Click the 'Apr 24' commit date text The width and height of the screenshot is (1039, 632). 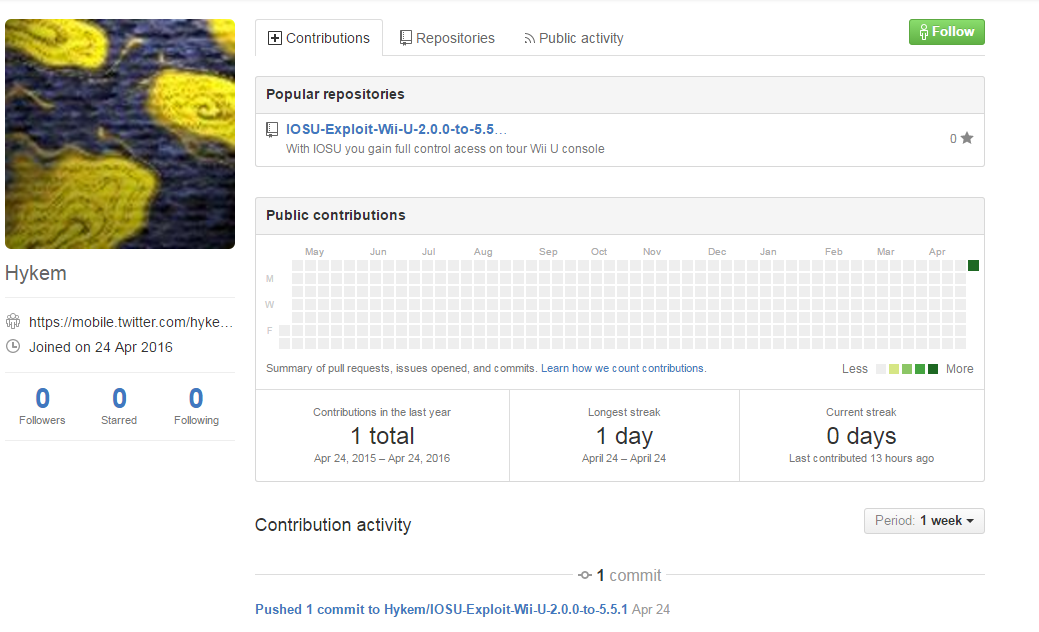click(x=651, y=609)
